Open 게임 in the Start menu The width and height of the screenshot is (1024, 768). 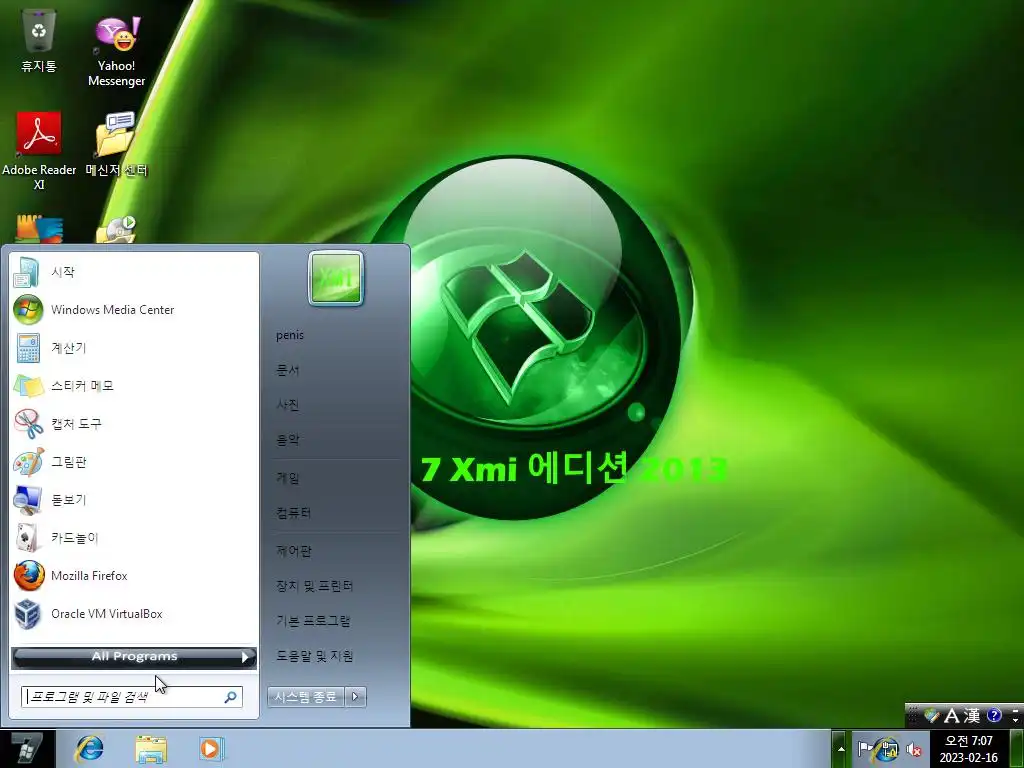(288, 478)
